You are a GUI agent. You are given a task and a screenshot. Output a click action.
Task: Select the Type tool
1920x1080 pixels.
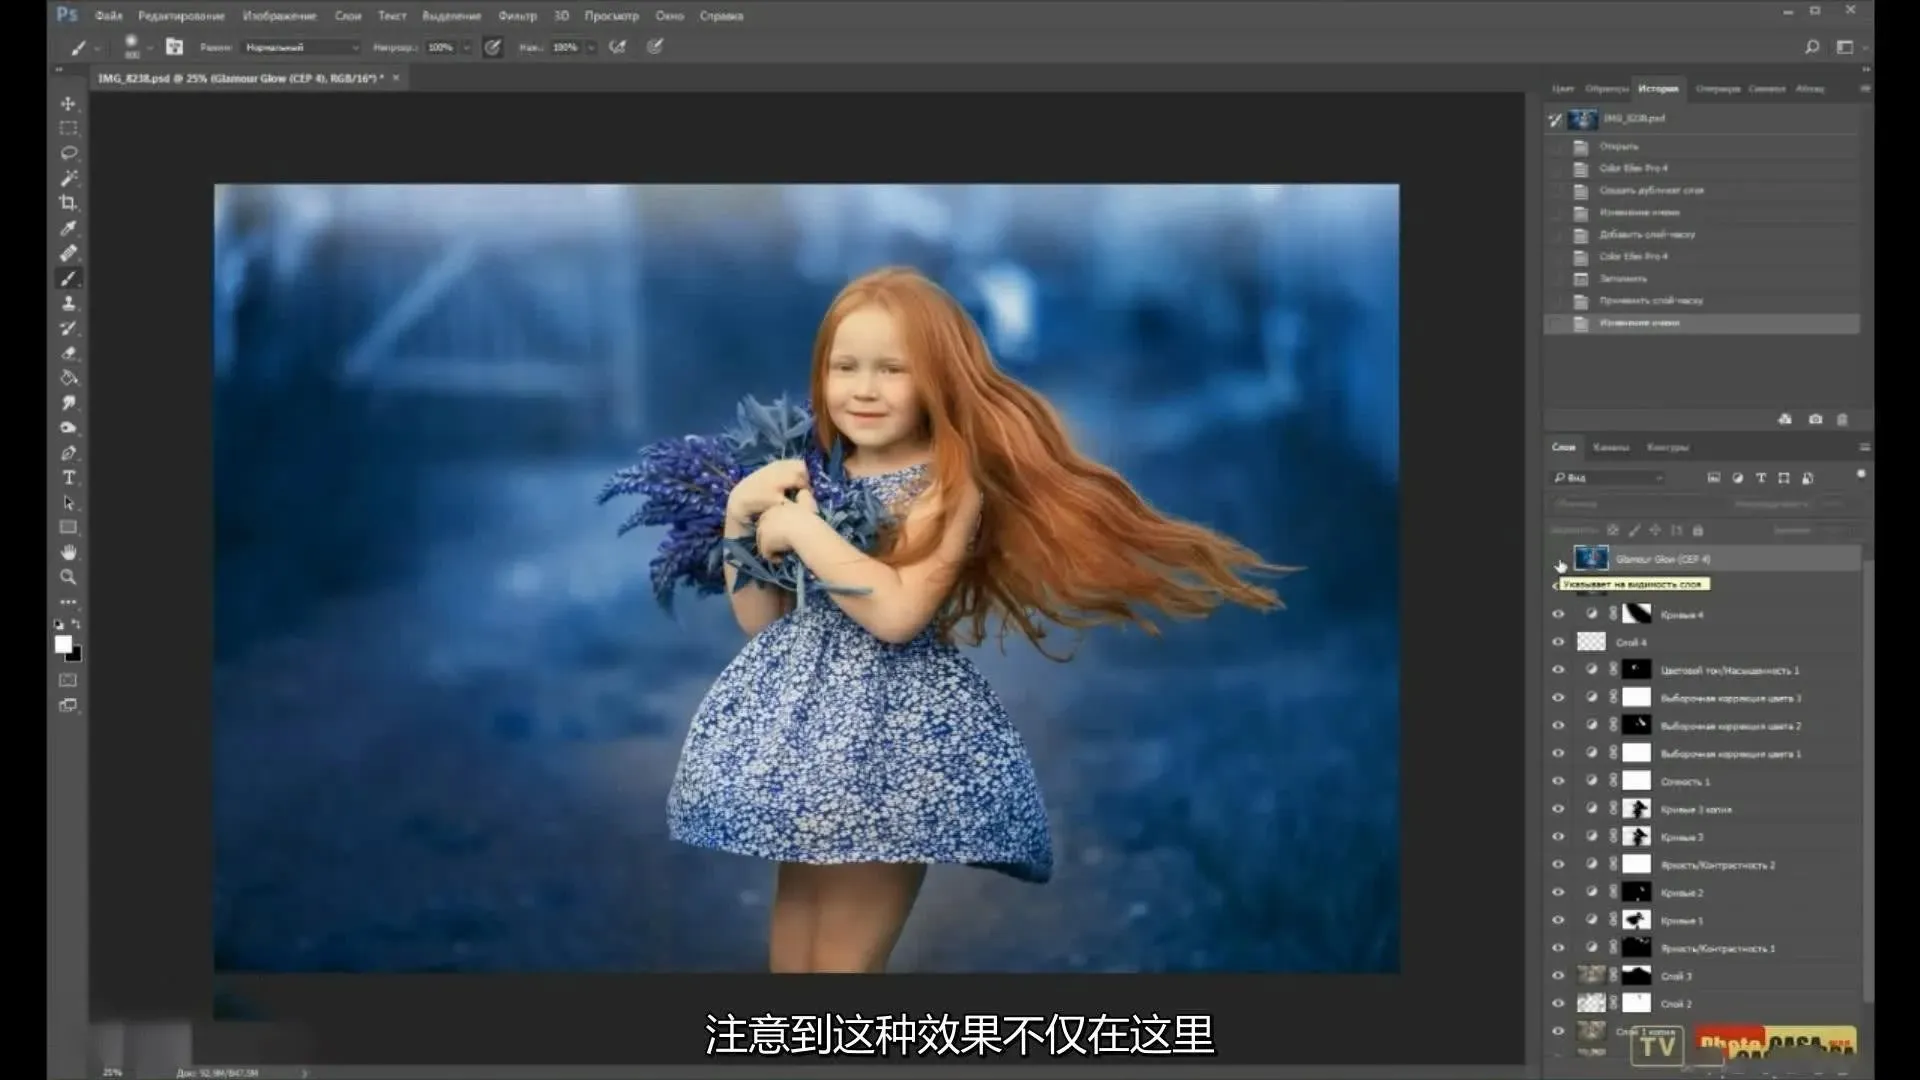coord(68,478)
